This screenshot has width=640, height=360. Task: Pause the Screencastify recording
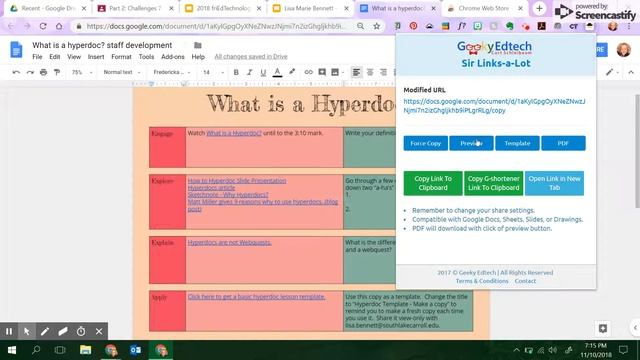pos(9,331)
